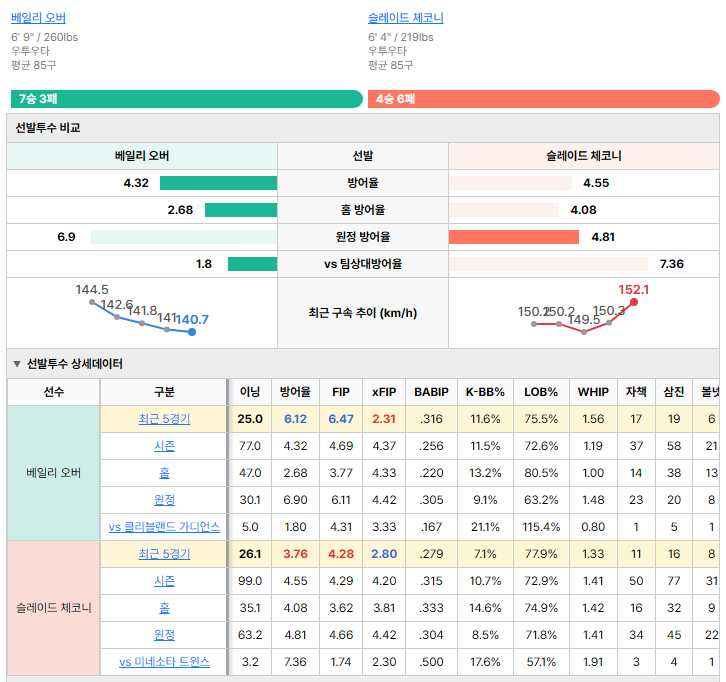
Task: Click the 6.12 recent ERA value
Action: (x=295, y=419)
